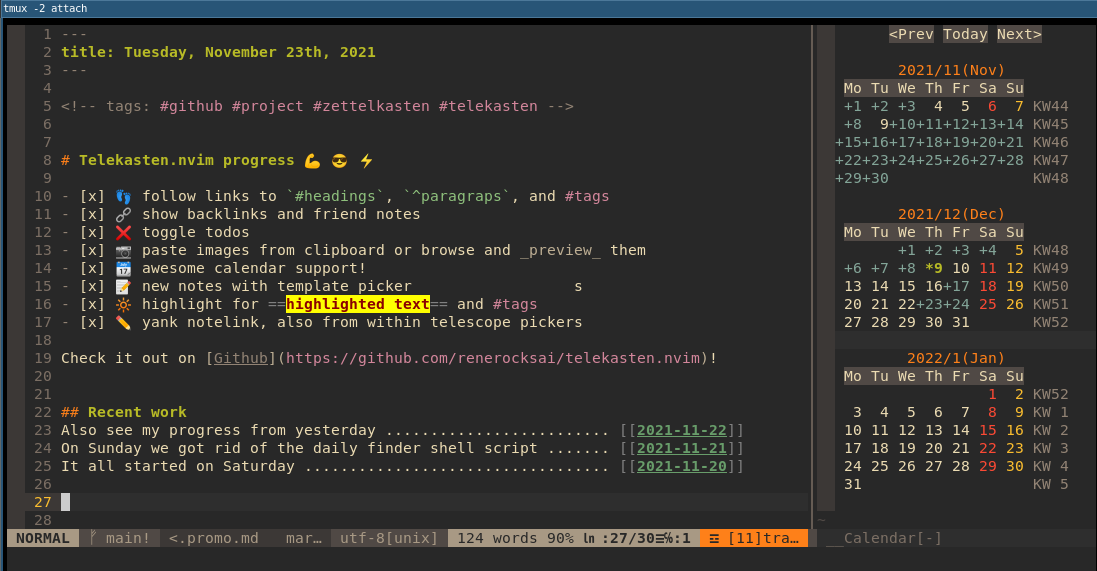
Task: Select the #zettelkasten tag on line 5
Action: point(371,106)
